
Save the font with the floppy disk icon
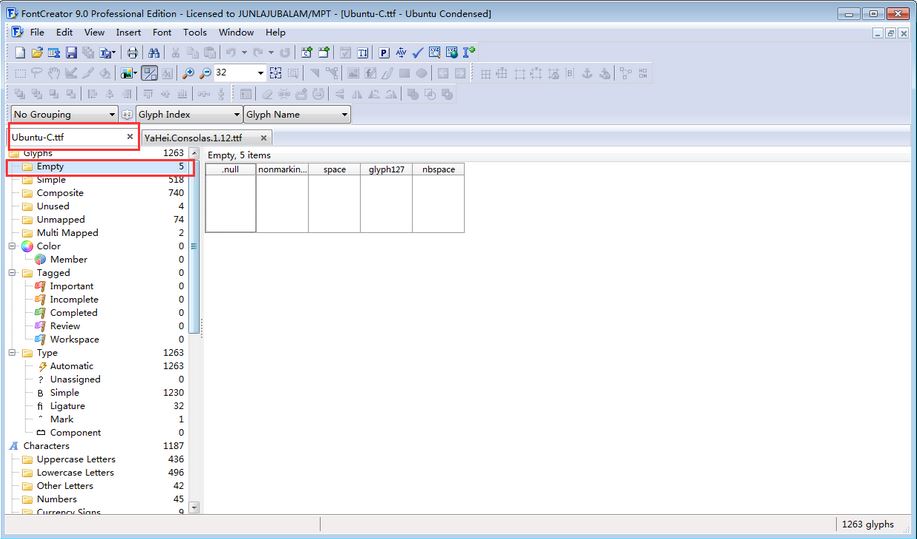(x=71, y=52)
